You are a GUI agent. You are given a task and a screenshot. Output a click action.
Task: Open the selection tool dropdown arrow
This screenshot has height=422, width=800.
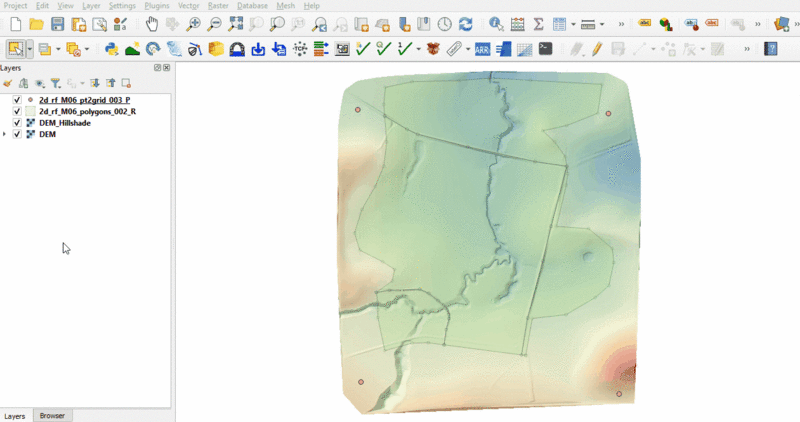click(30, 48)
